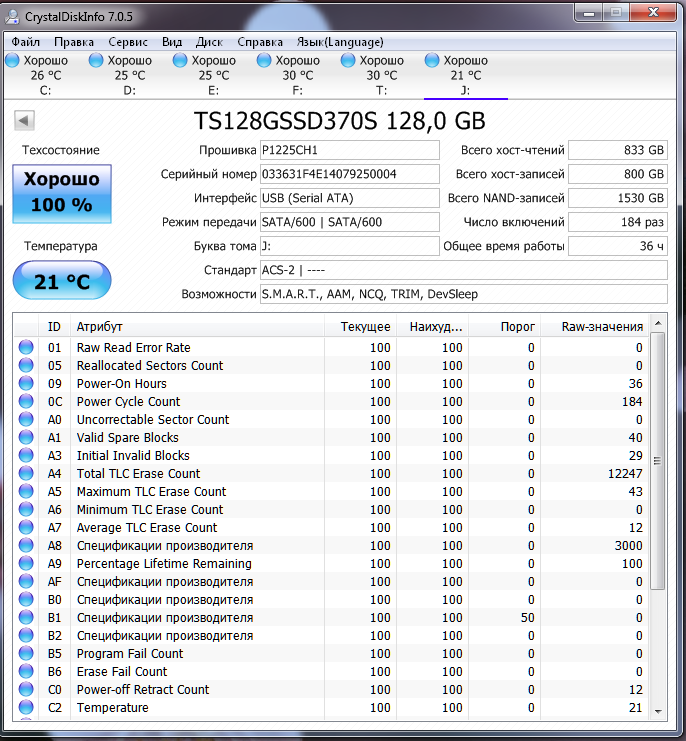Click status orb for Uncorrectable Sector Count
686x741 pixels.
[26, 419]
